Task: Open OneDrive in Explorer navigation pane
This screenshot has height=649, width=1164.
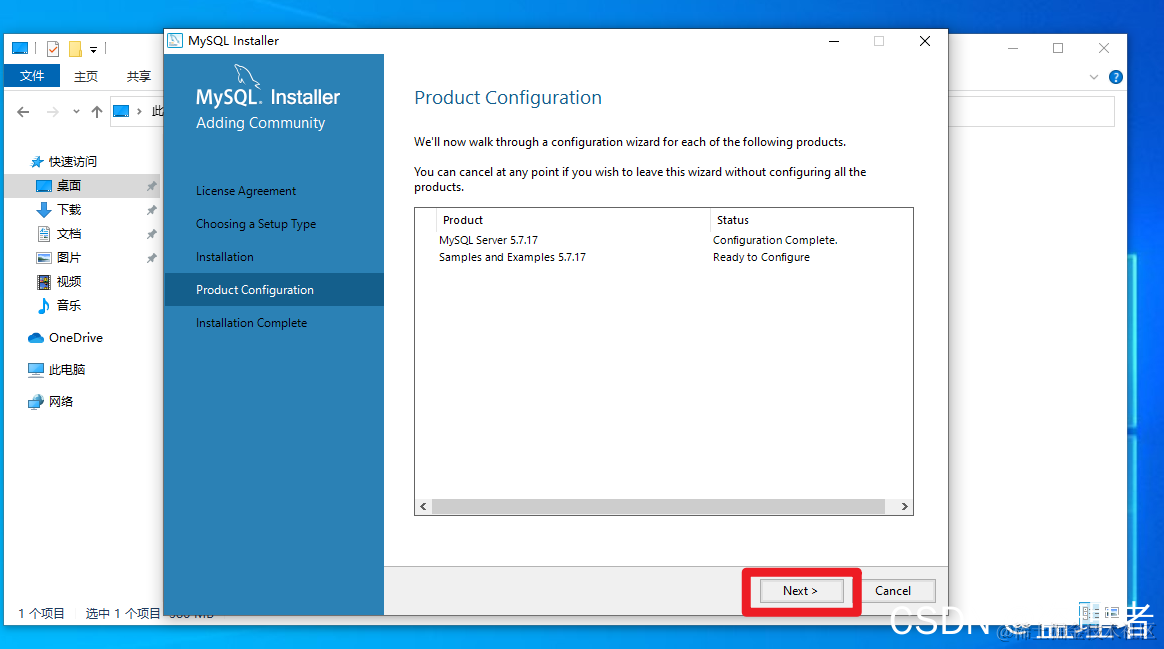Action: tap(76, 338)
